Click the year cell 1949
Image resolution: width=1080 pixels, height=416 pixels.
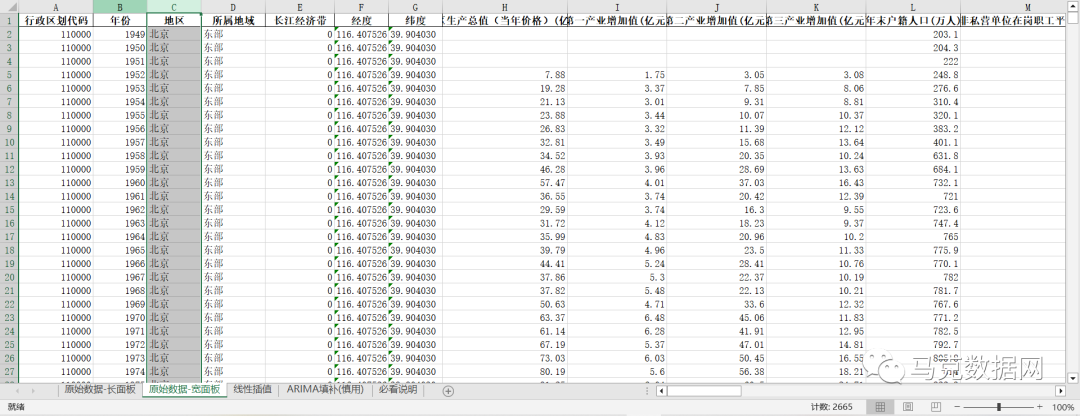pyautogui.click(x=120, y=34)
